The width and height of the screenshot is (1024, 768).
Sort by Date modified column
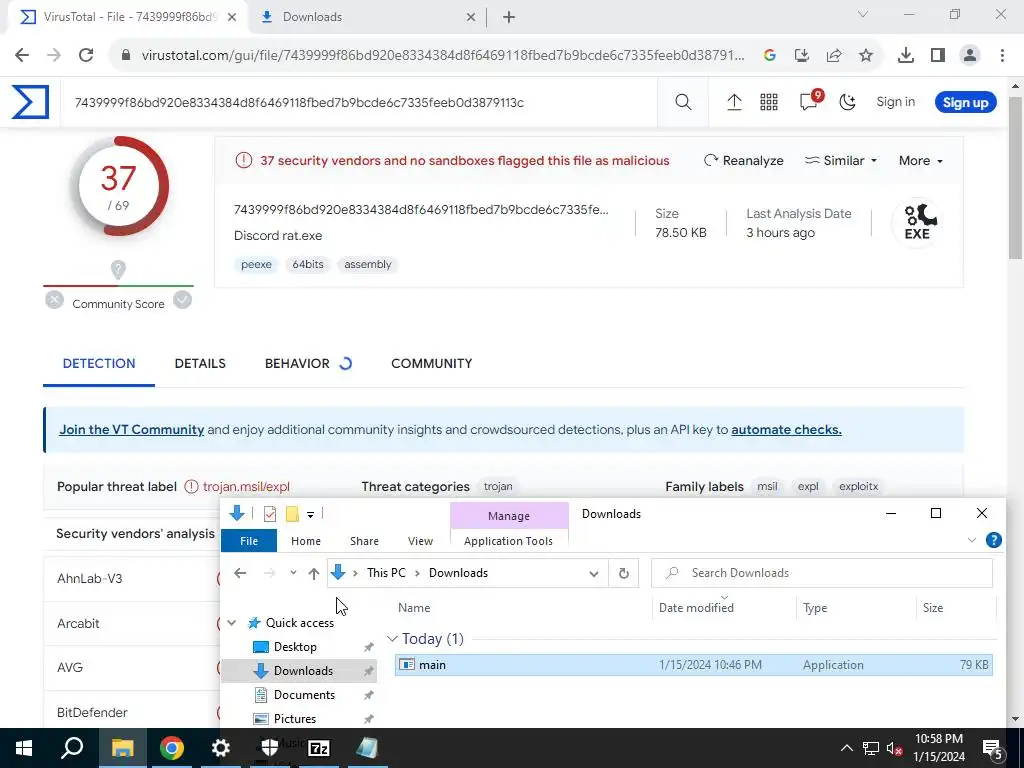(x=696, y=607)
